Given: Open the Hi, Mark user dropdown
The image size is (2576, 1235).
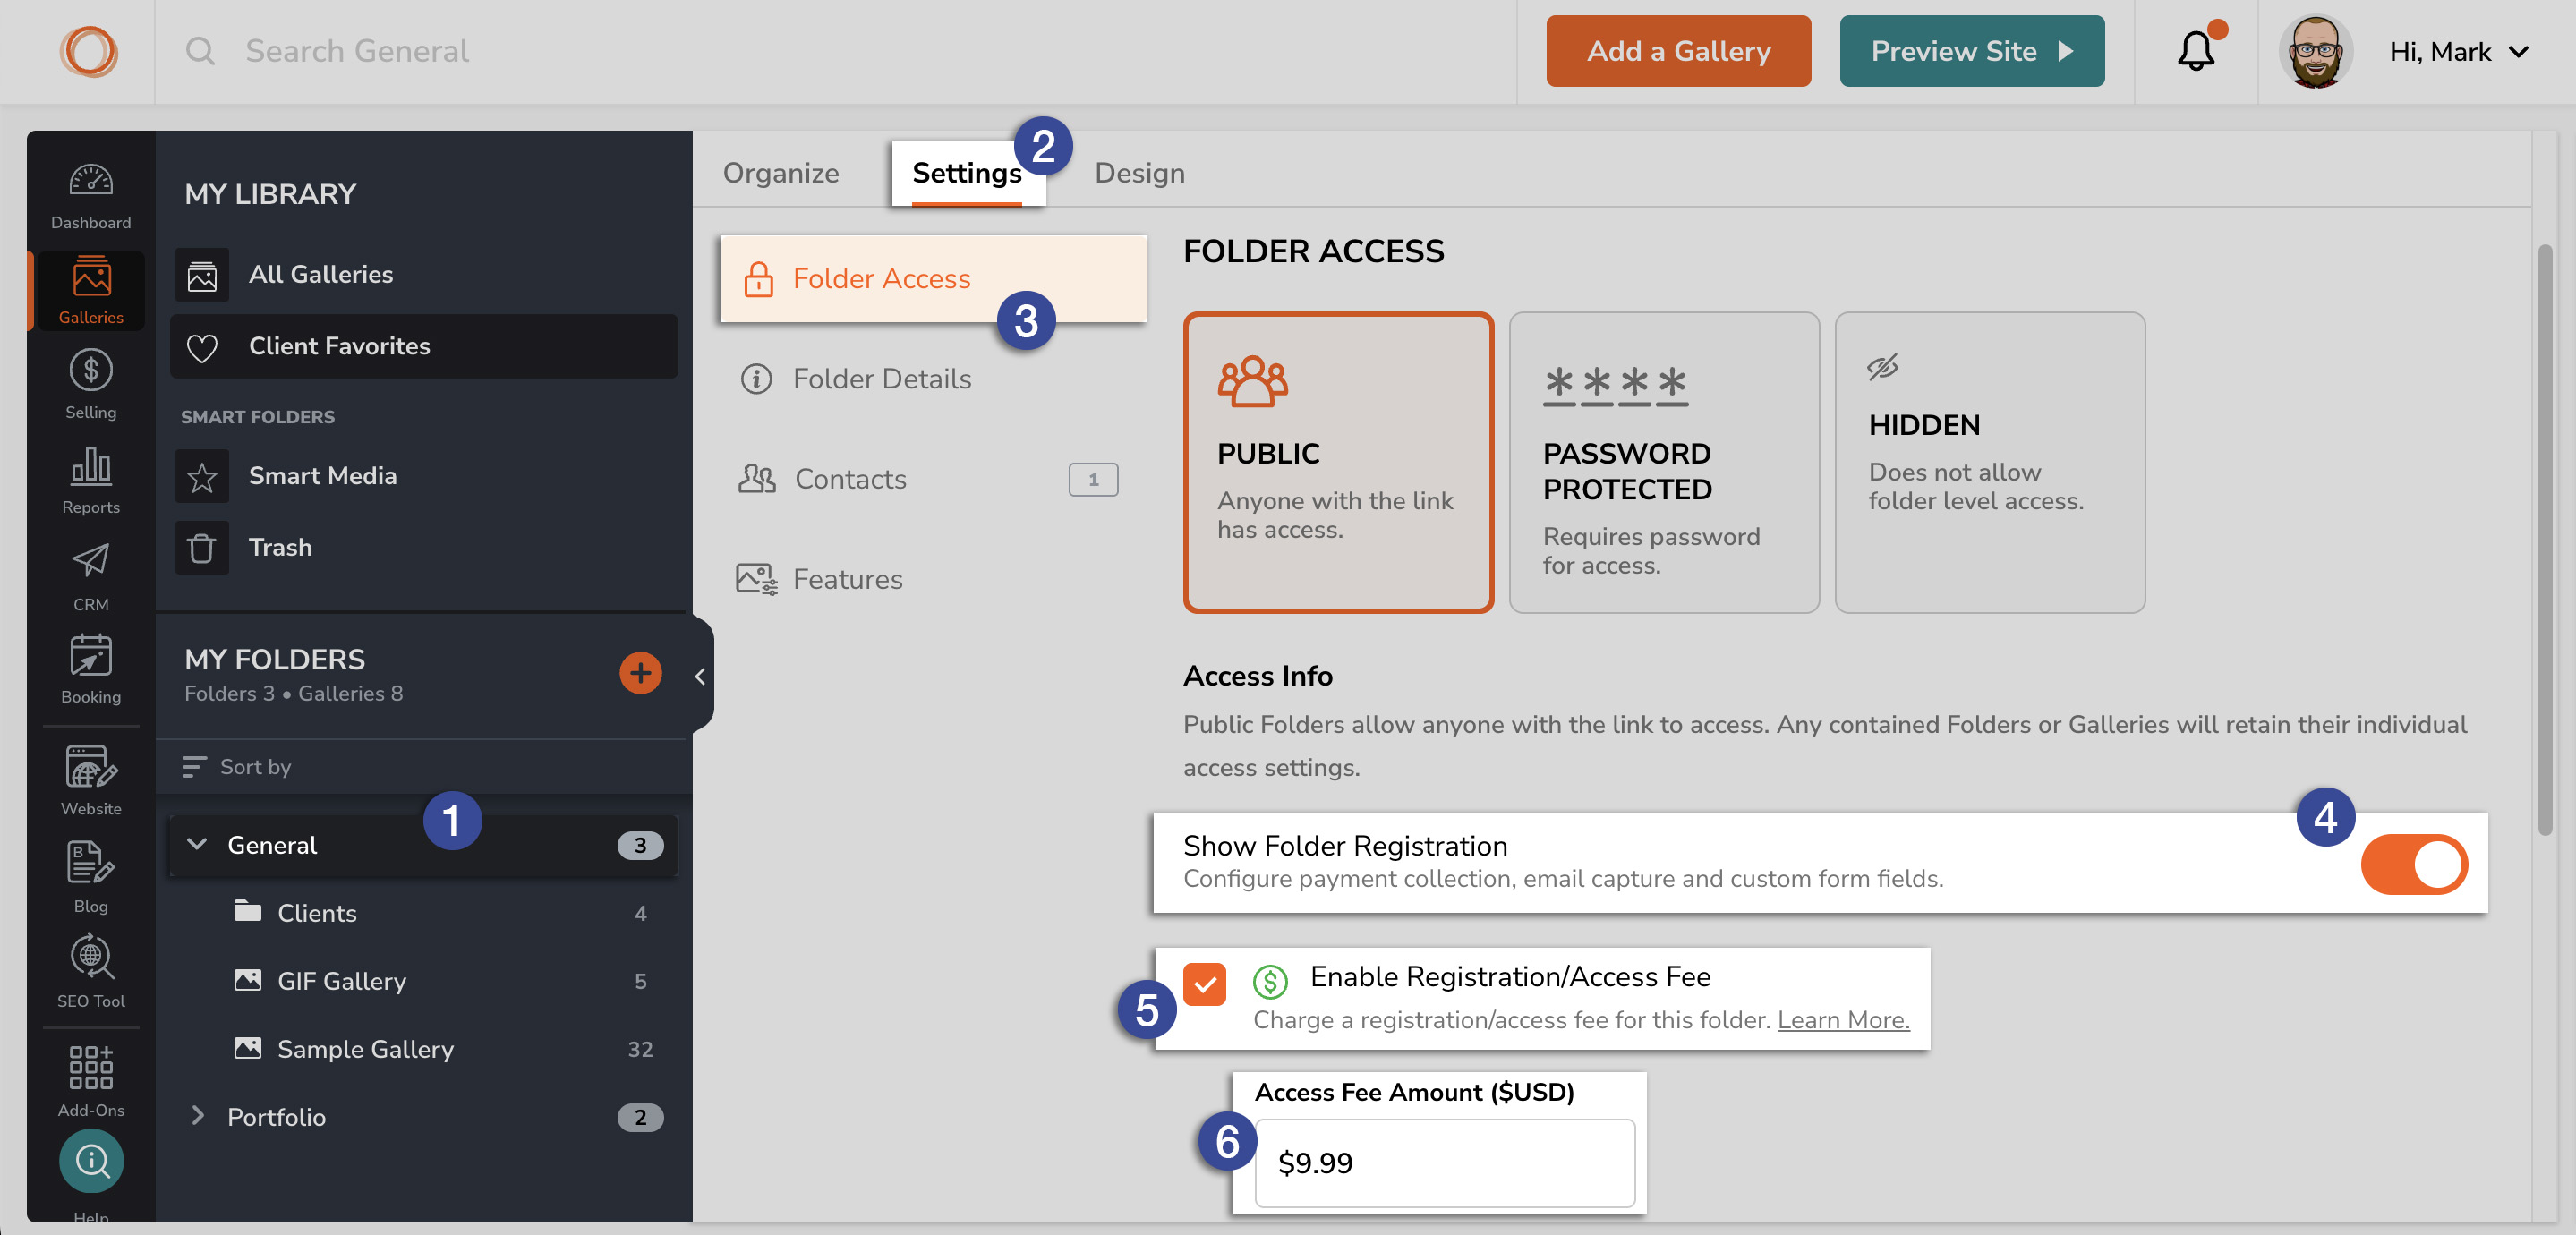Looking at the screenshot, I should (2458, 51).
